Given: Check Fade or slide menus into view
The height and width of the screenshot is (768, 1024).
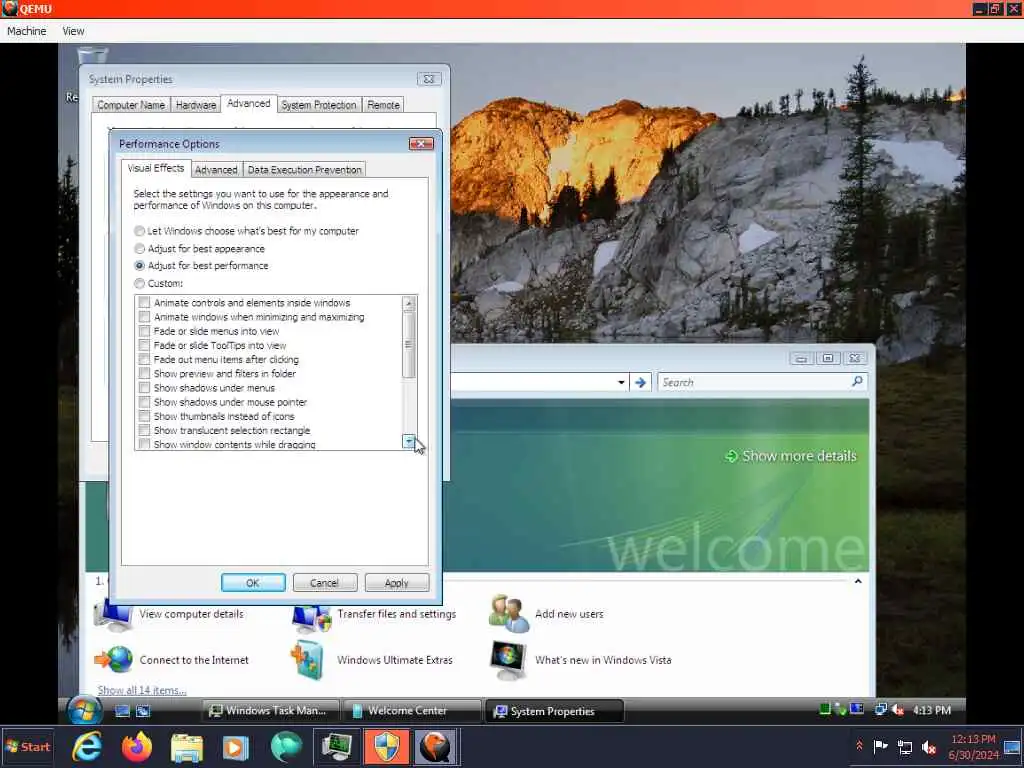Looking at the screenshot, I should (x=144, y=331).
